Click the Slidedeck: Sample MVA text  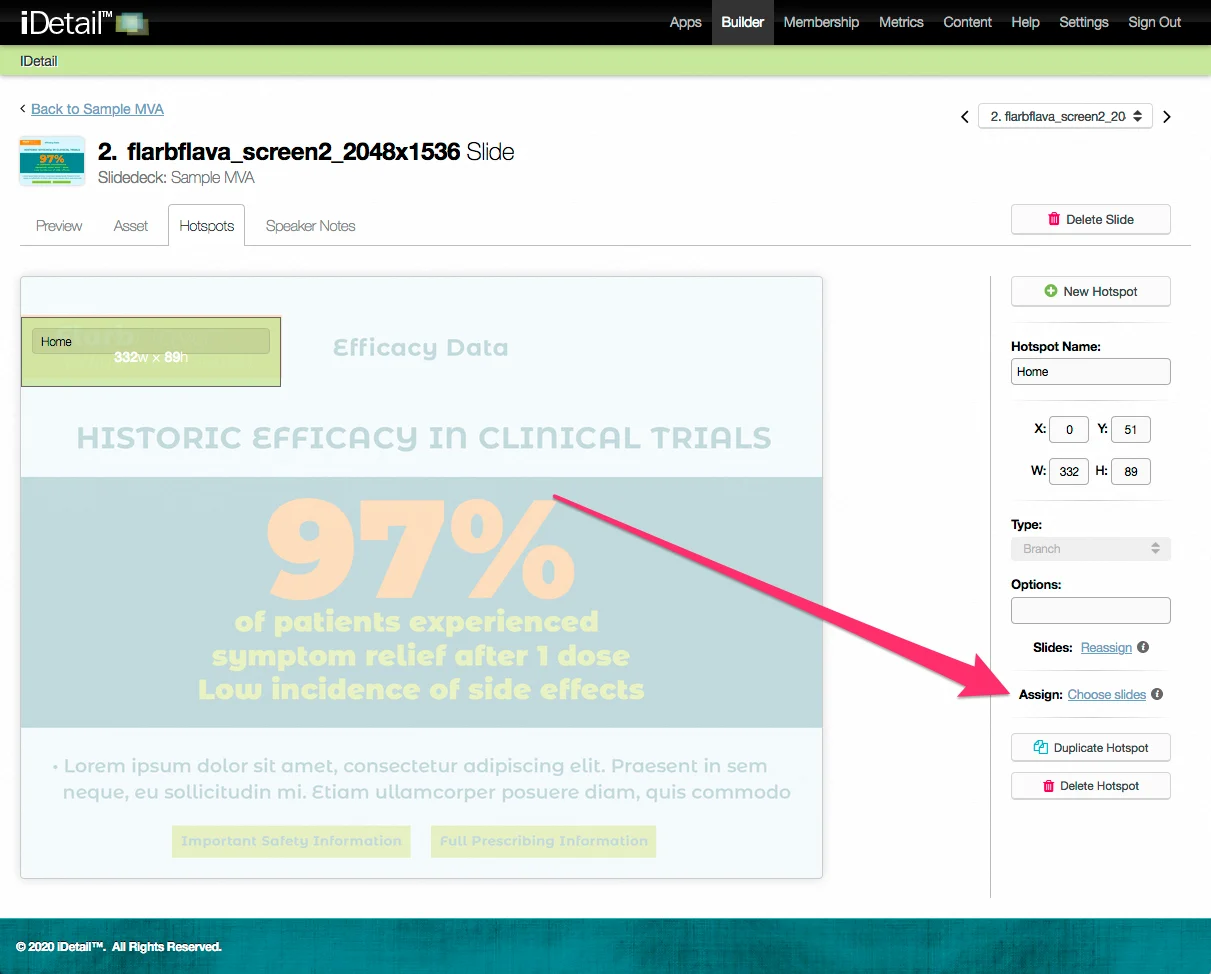[176, 178]
